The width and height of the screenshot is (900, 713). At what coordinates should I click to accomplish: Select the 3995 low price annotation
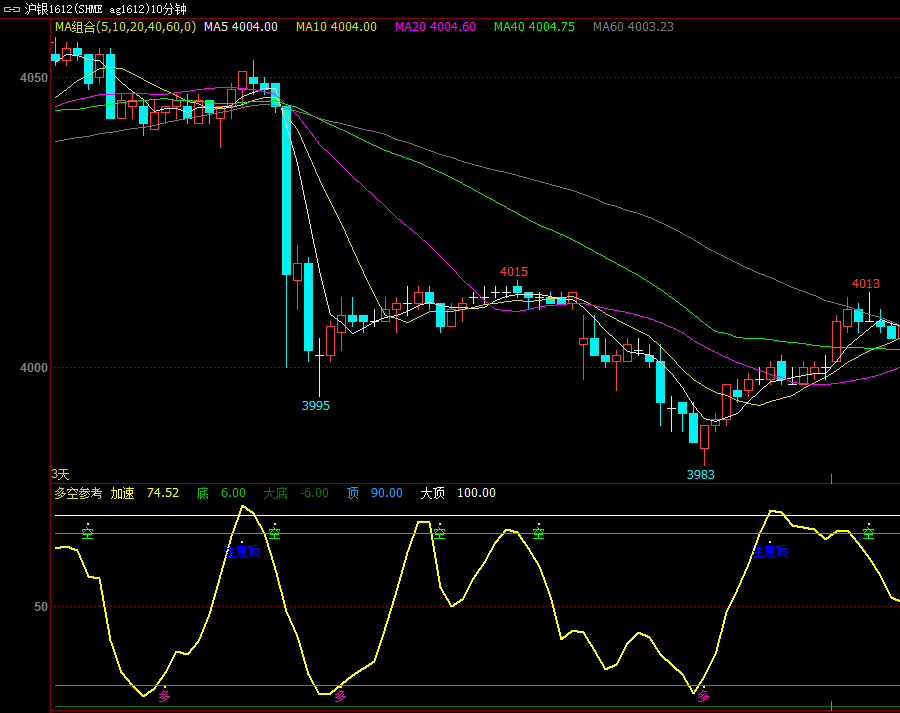point(316,406)
